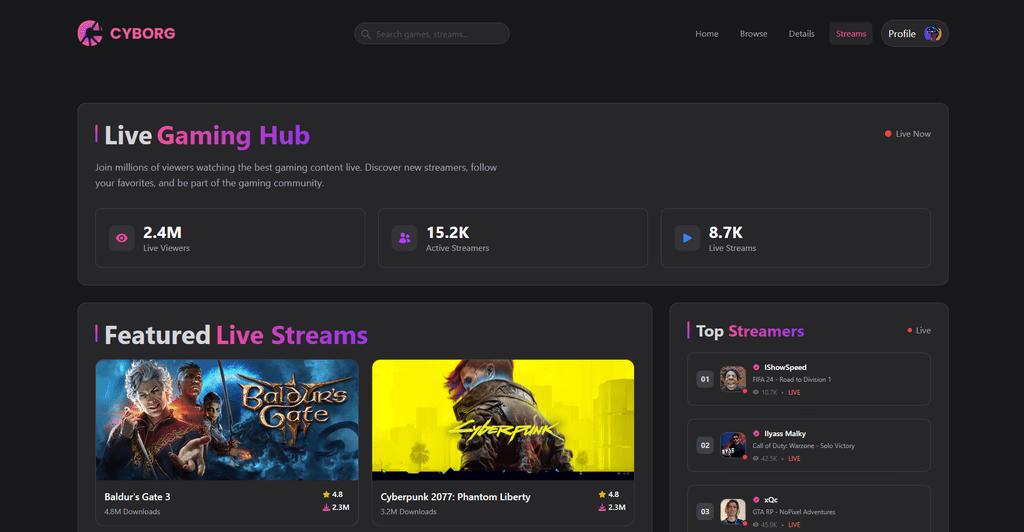
Task: Click the verified badge next to Ilyass Malky
Action: click(x=756, y=433)
